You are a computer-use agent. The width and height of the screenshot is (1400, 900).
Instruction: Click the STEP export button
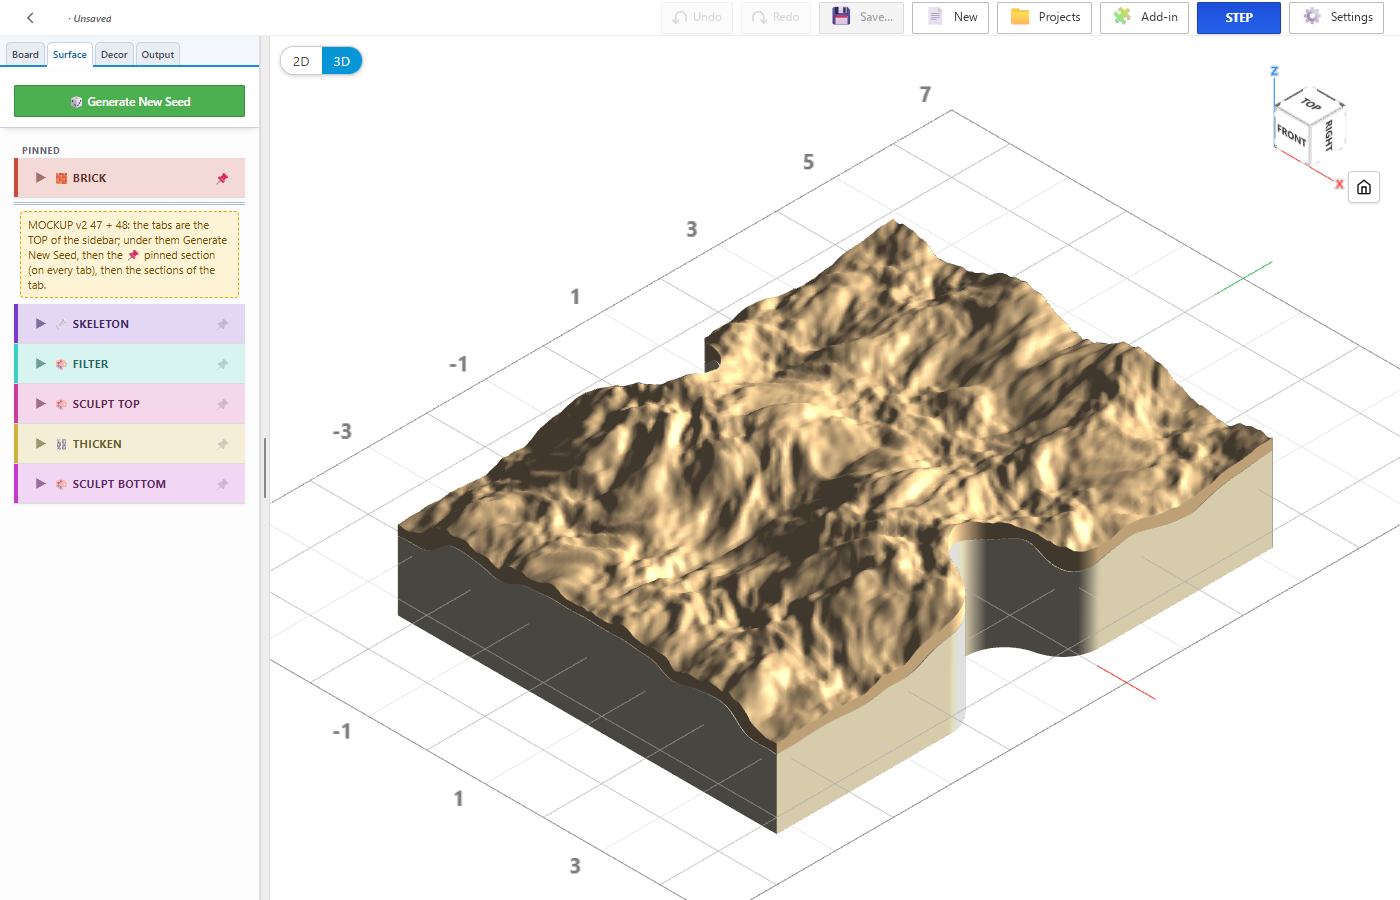point(1239,18)
